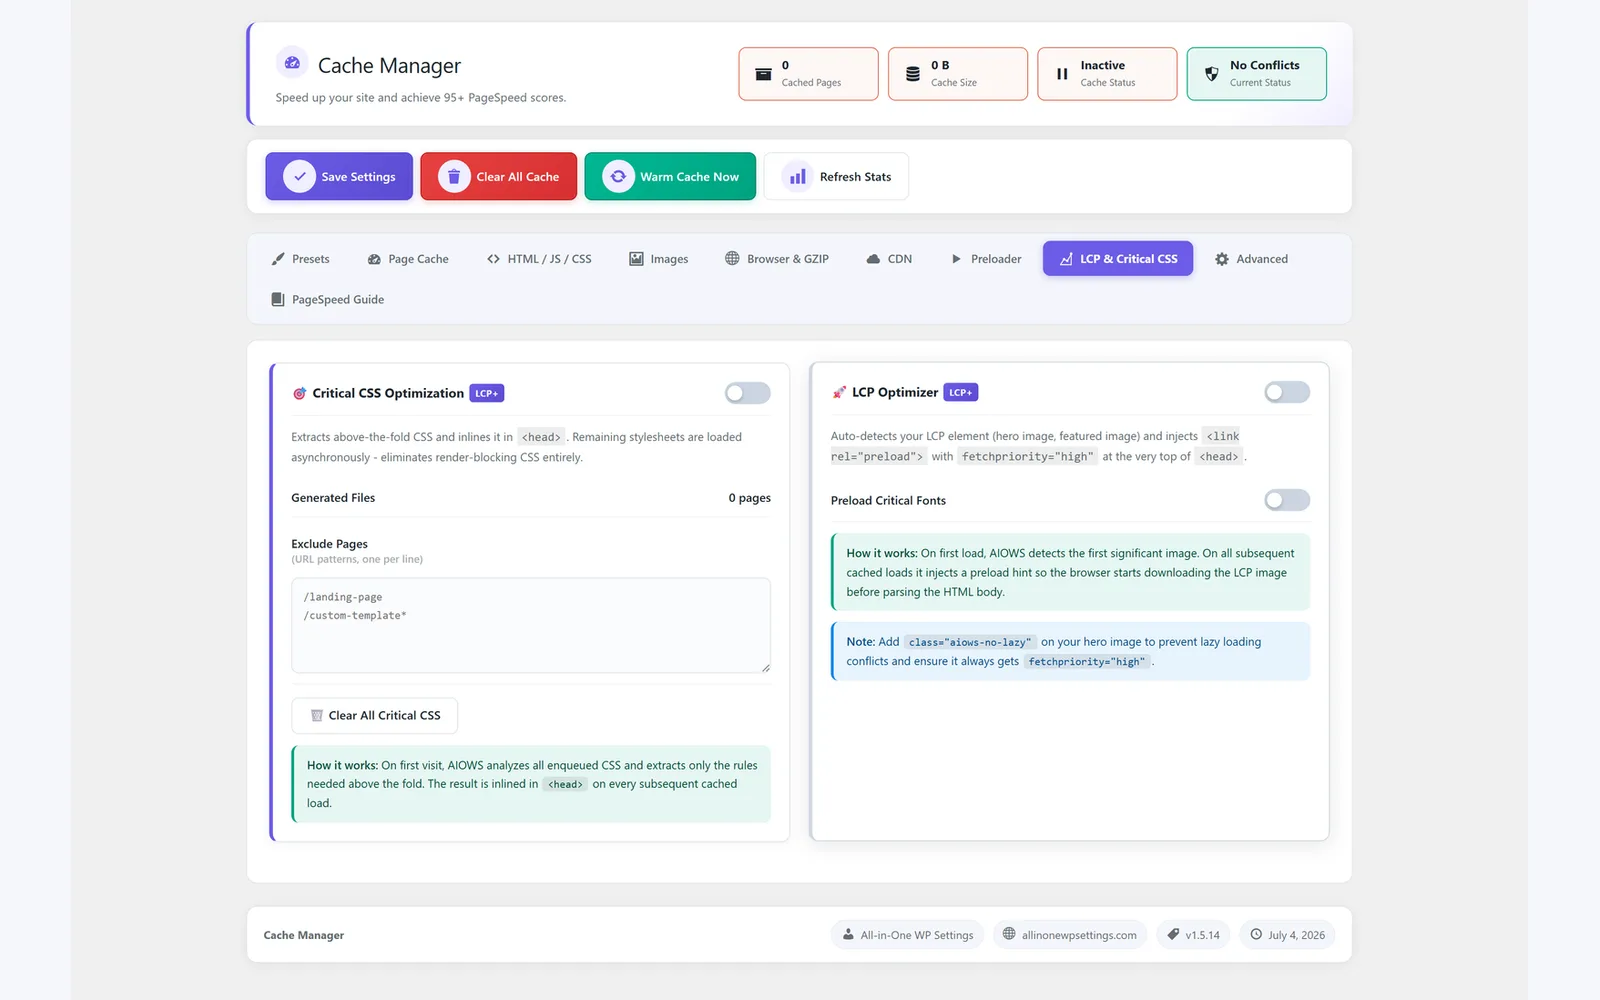Click the clock icon next to July 4, 2026

tap(1256, 934)
